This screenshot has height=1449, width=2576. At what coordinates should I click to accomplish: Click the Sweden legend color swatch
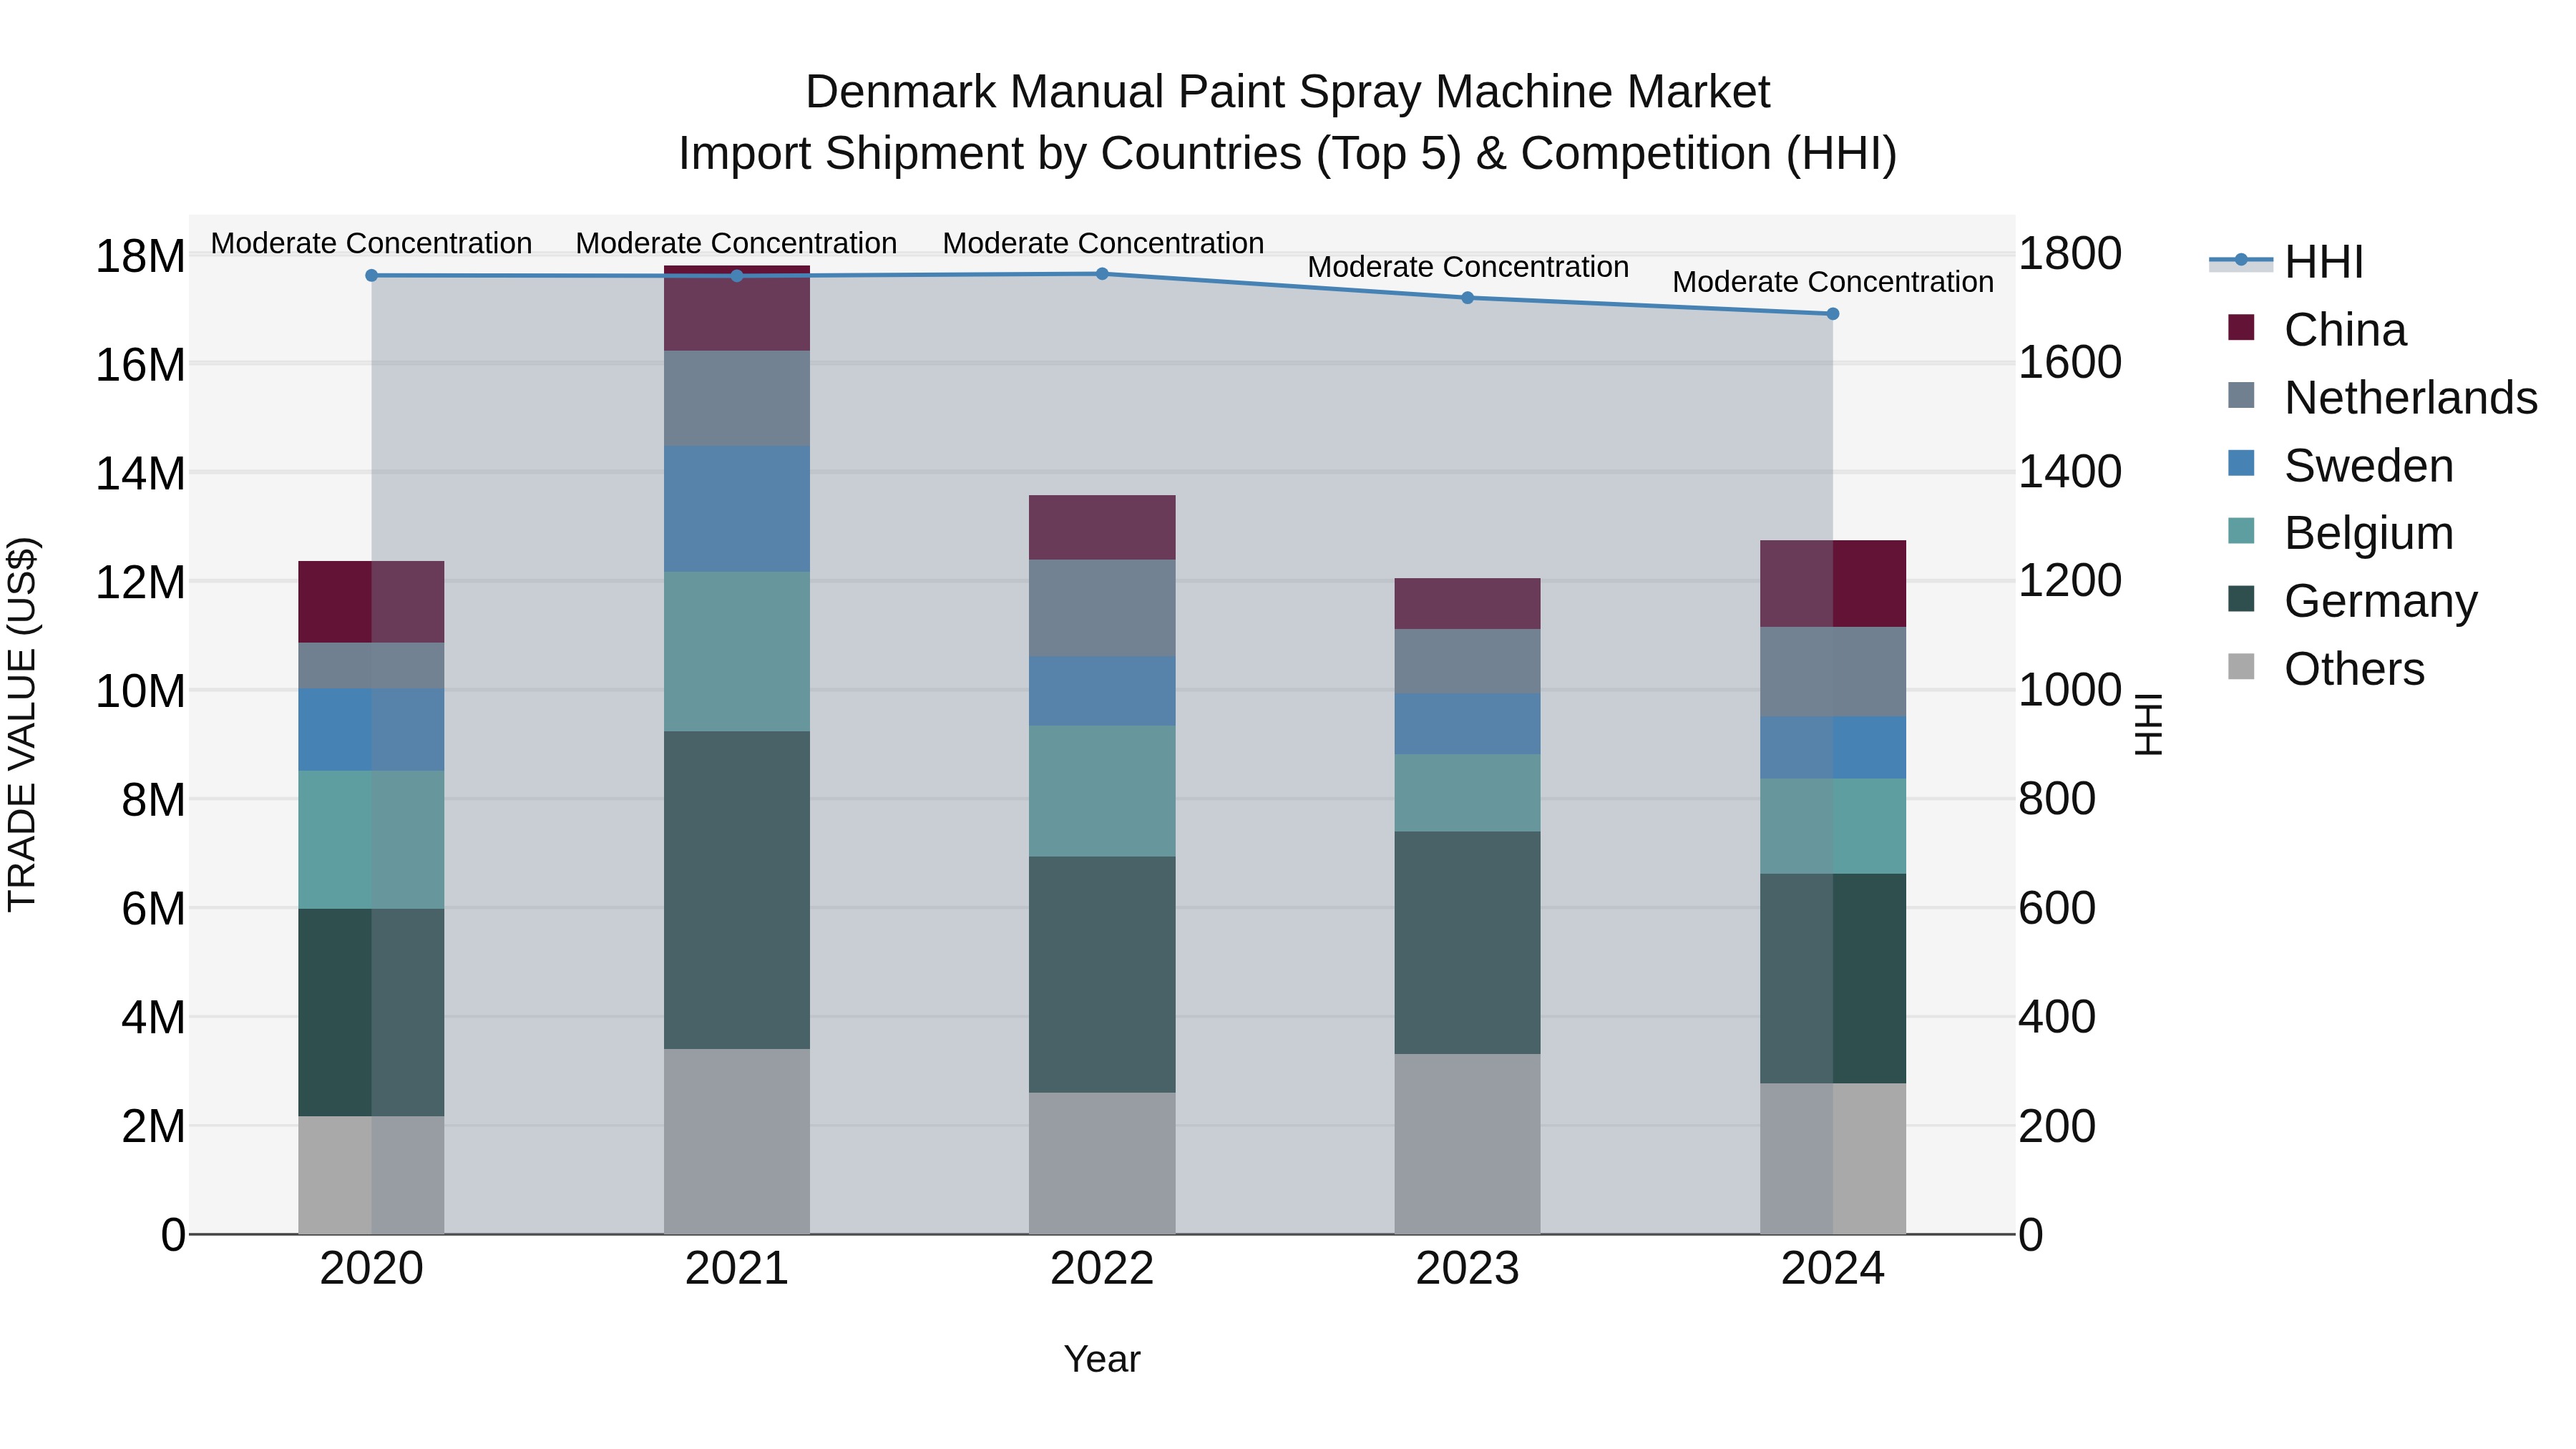[x=2241, y=463]
